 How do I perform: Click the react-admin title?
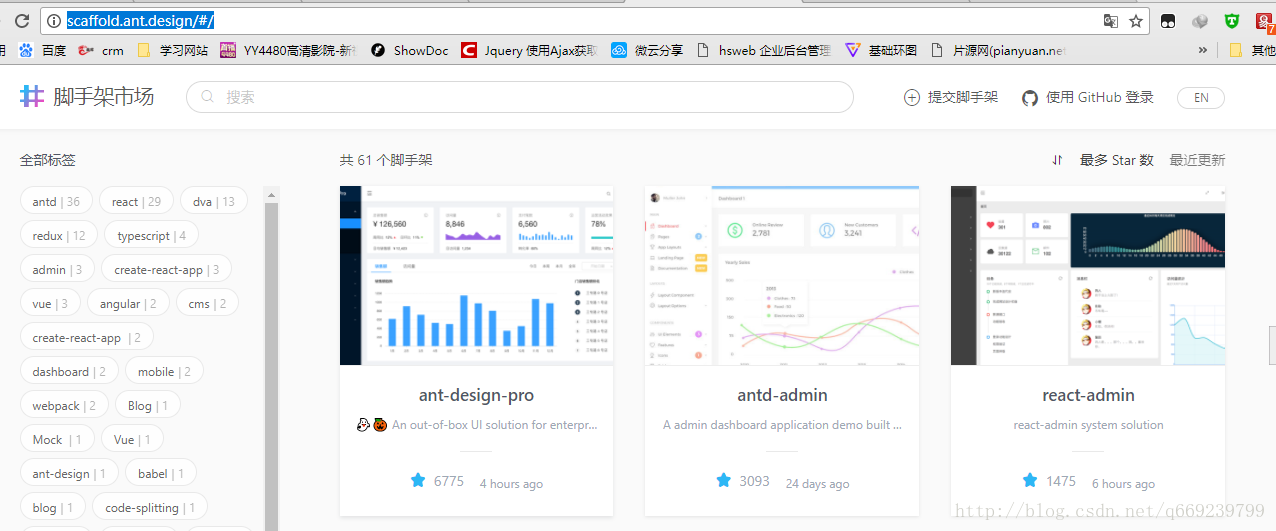click(1088, 395)
